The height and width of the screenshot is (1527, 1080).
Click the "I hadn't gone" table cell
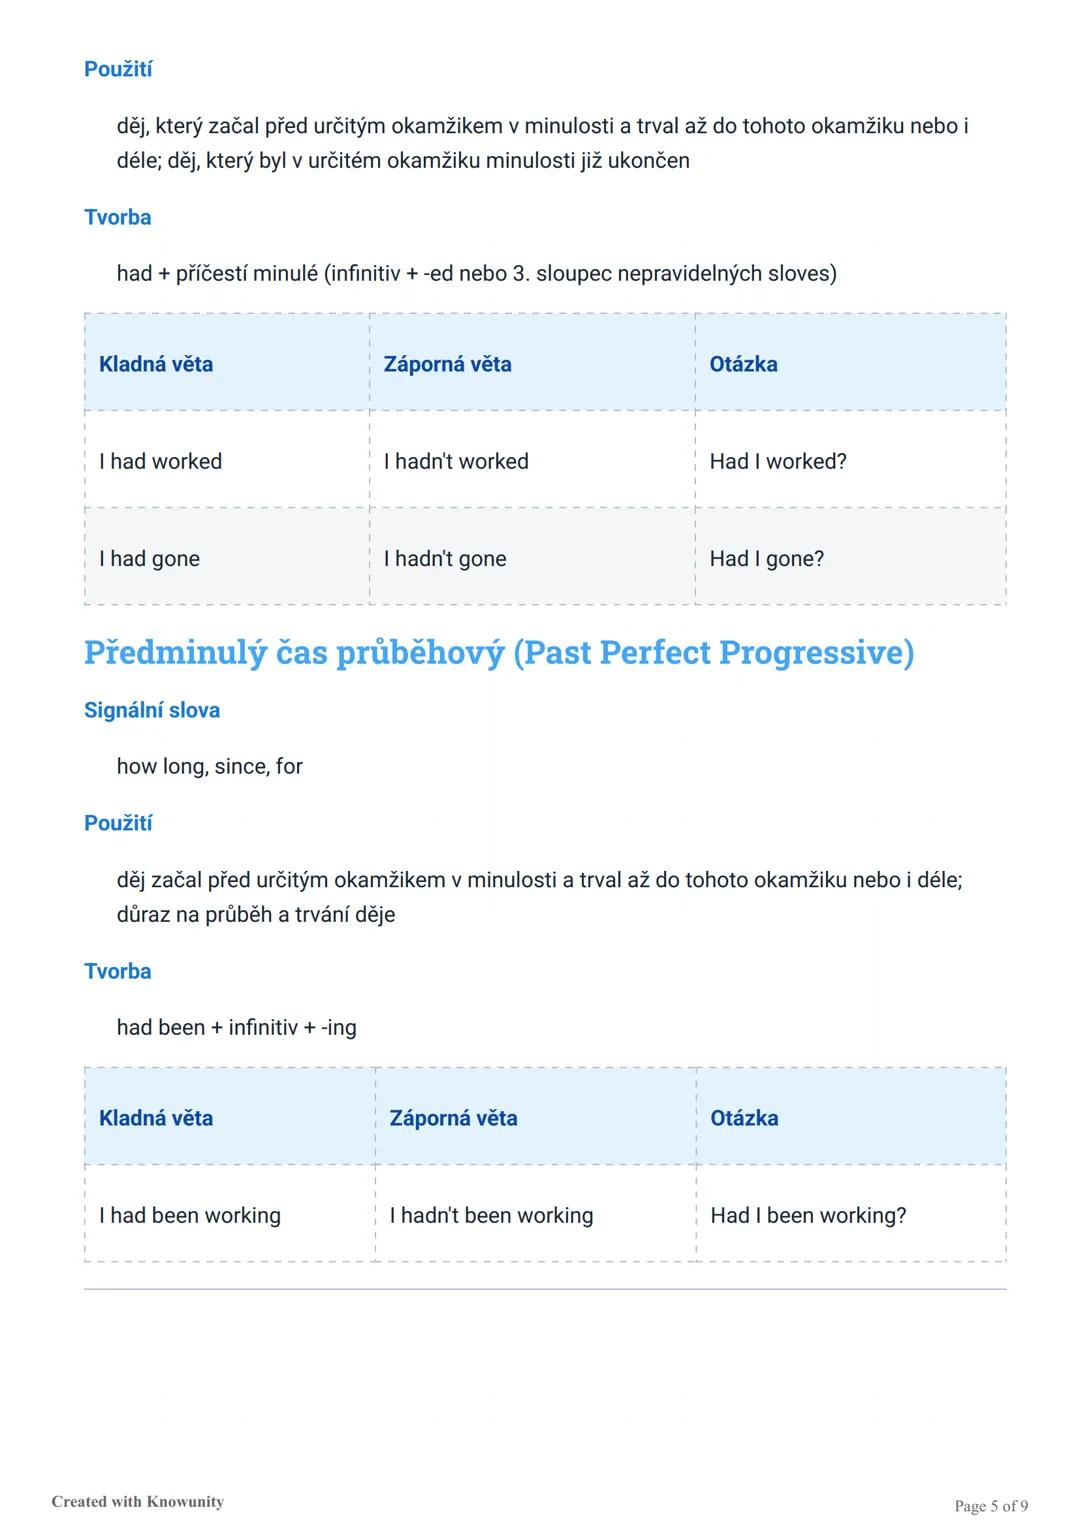[x=445, y=558]
